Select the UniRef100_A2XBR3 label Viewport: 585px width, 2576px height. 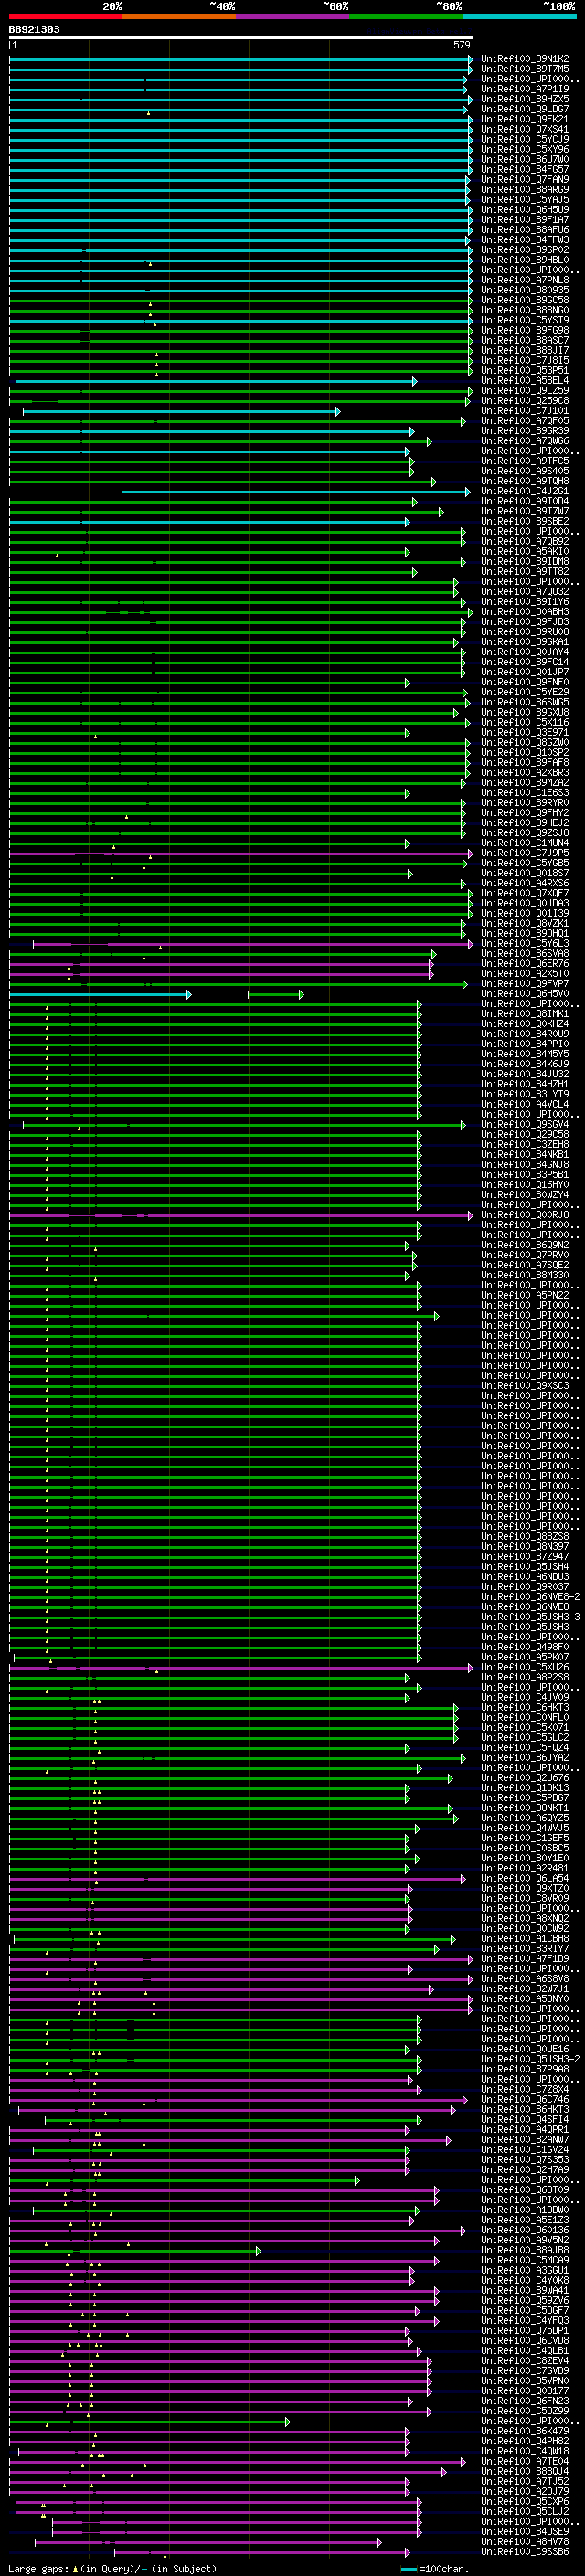click(x=525, y=773)
